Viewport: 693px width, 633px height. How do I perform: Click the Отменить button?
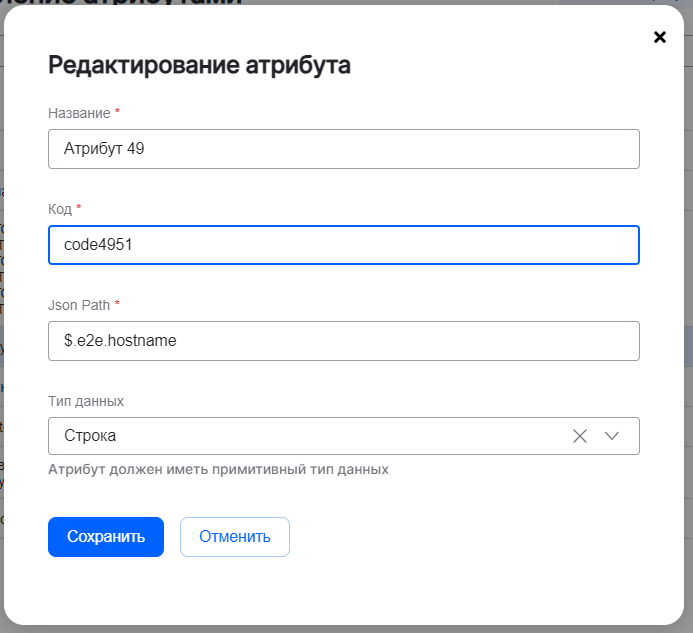[234, 537]
